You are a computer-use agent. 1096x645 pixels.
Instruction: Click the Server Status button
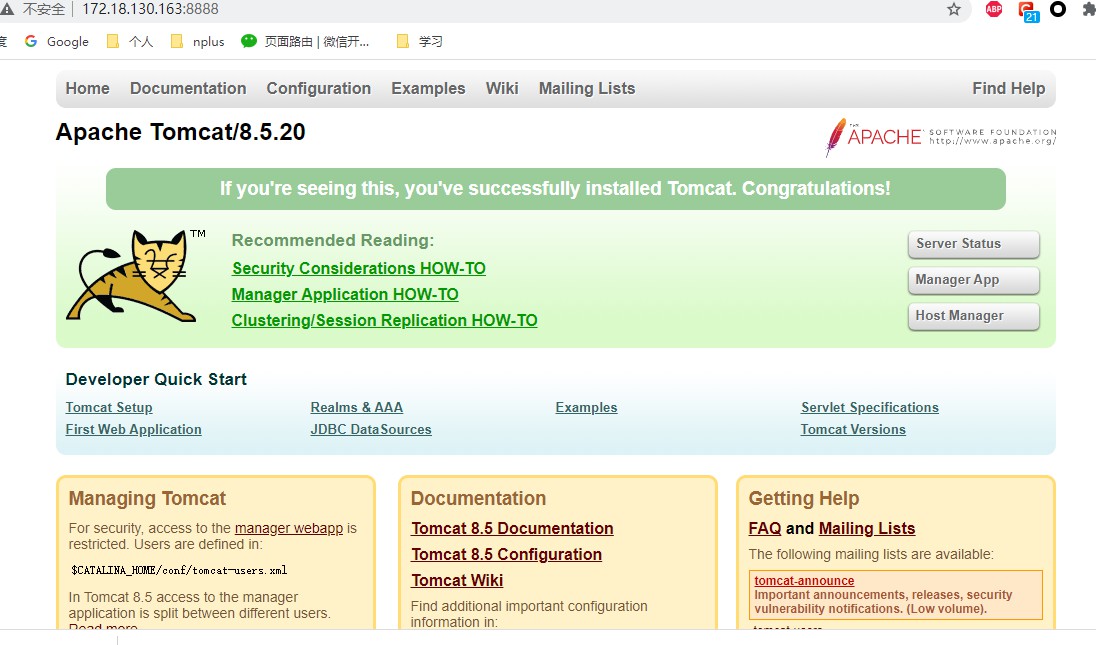click(x=973, y=244)
